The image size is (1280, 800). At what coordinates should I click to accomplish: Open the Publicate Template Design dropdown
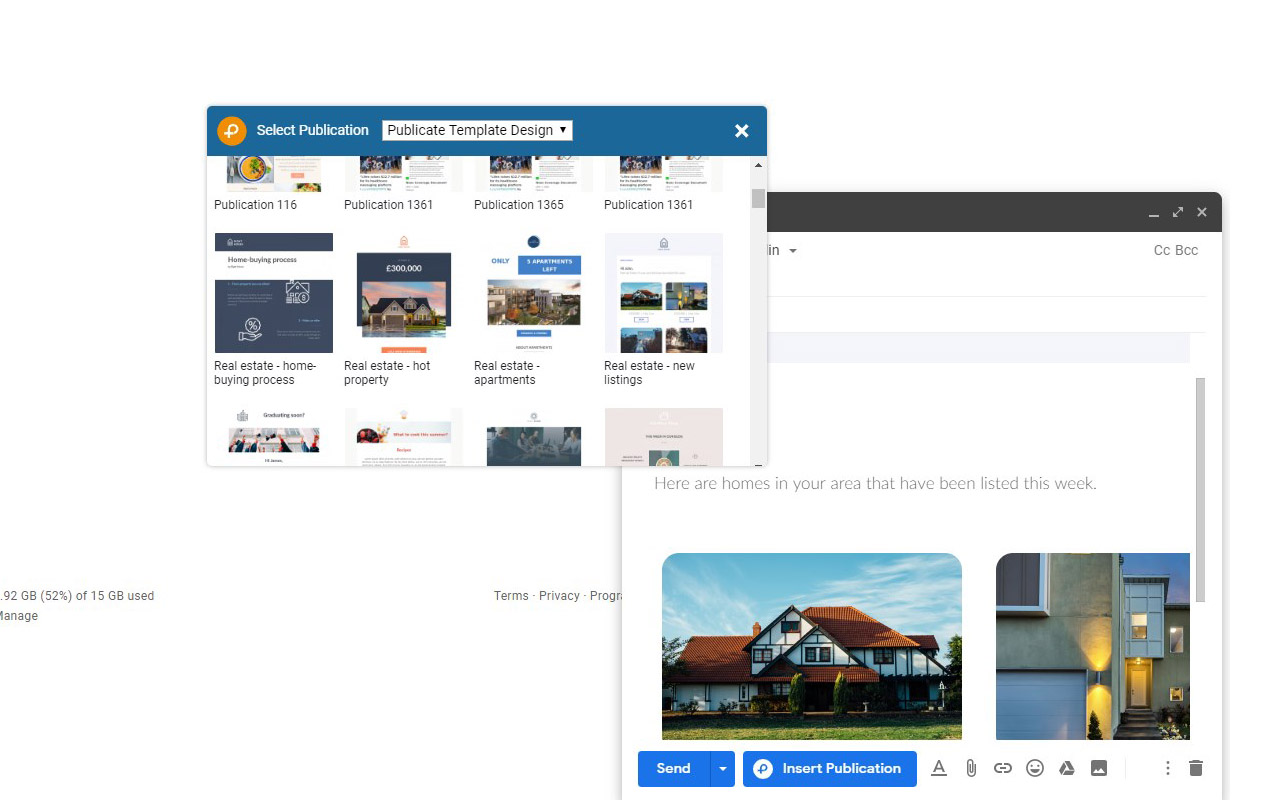coord(477,130)
